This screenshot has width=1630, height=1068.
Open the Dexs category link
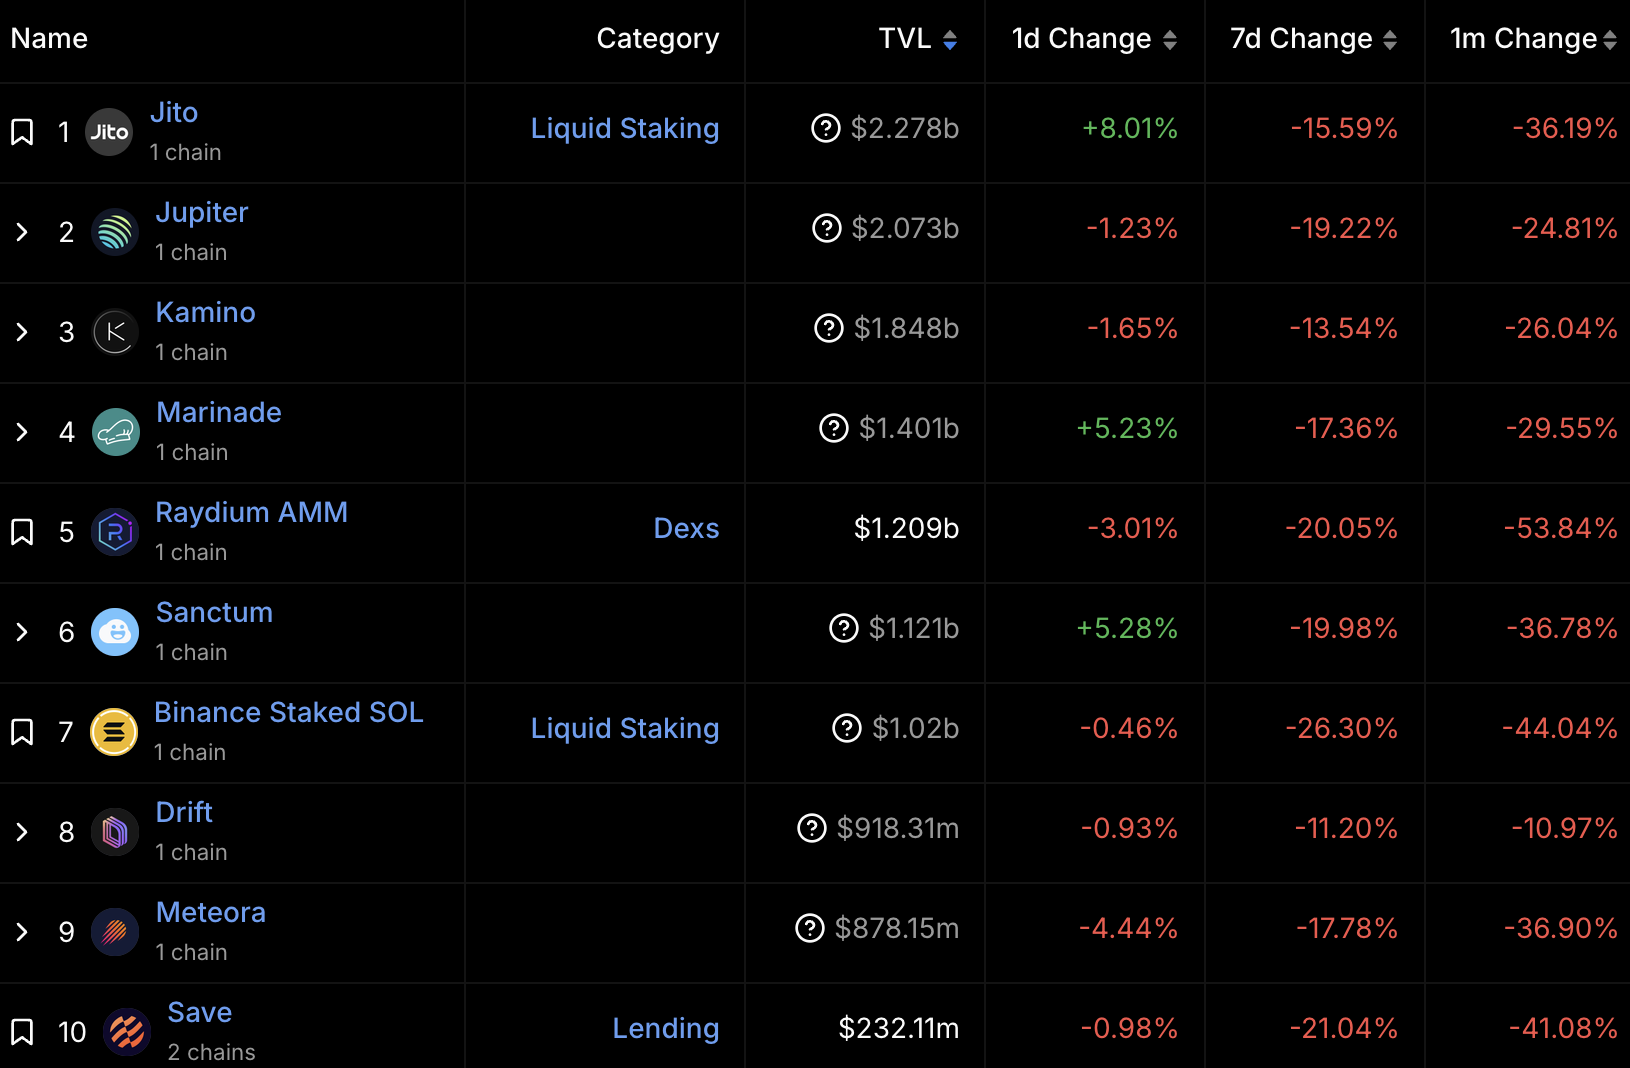[x=686, y=528]
